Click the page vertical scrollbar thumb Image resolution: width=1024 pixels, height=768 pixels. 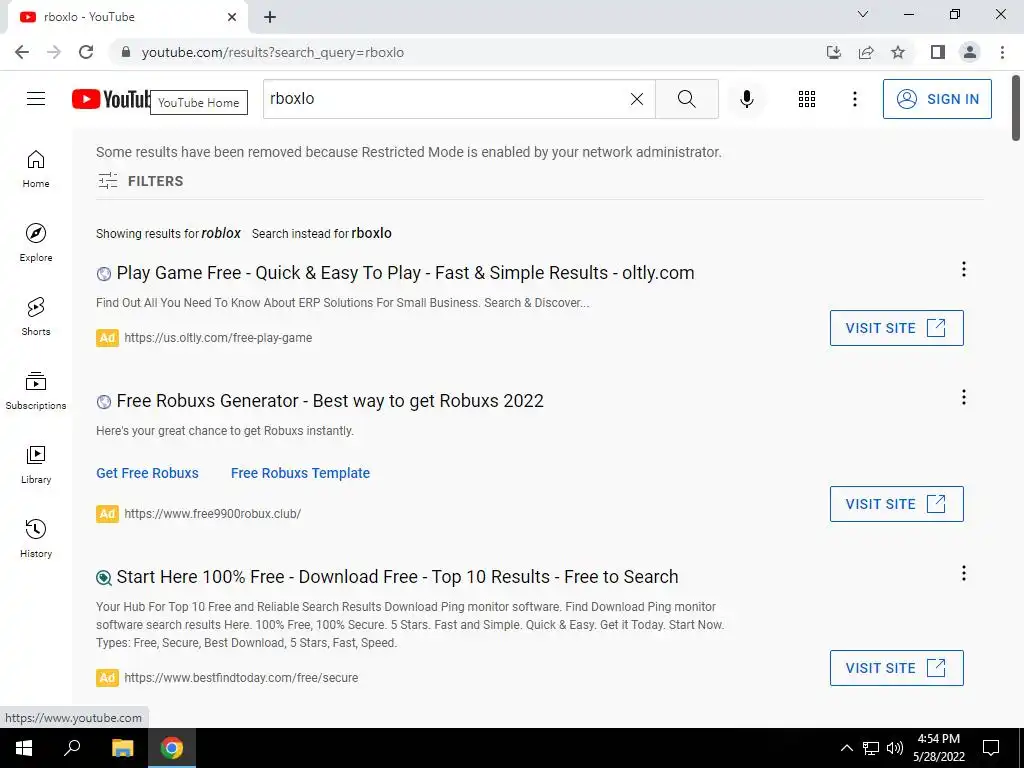click(1016, 108)
